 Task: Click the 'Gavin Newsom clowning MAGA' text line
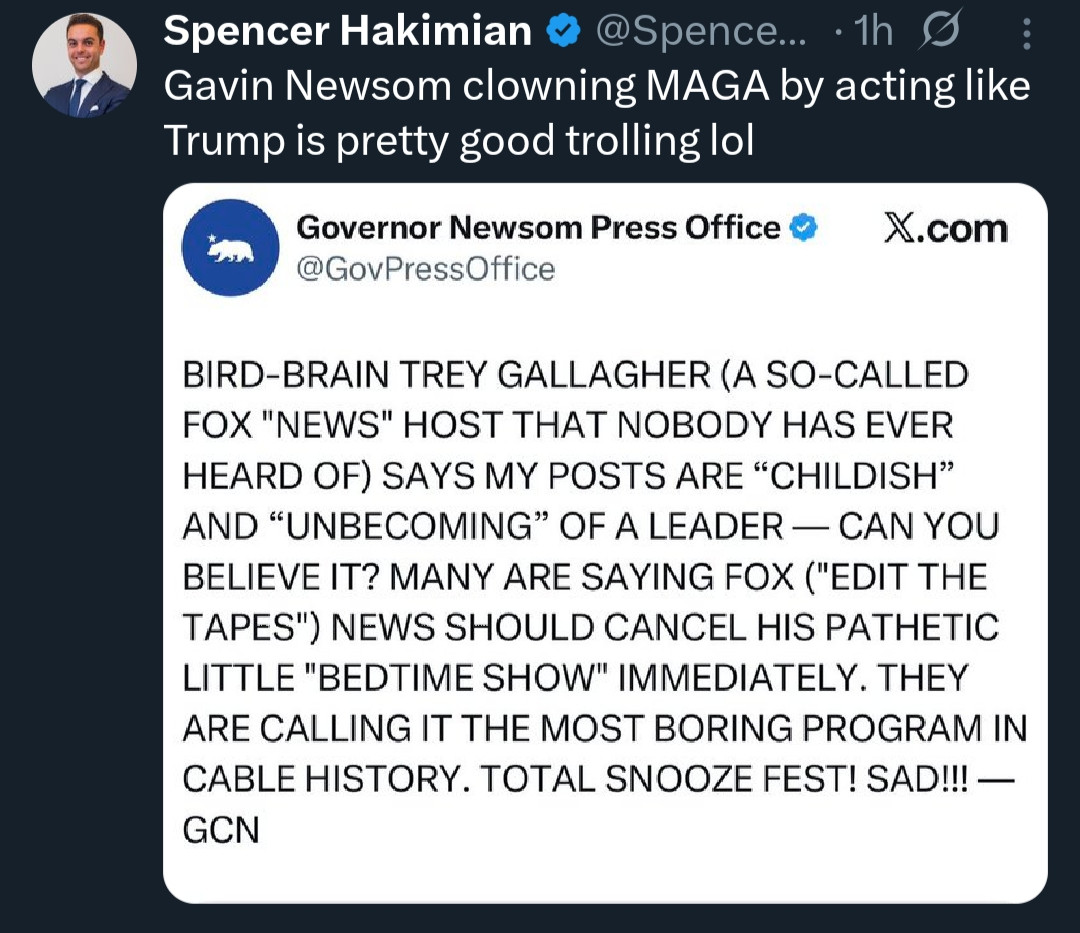(596, 87)
